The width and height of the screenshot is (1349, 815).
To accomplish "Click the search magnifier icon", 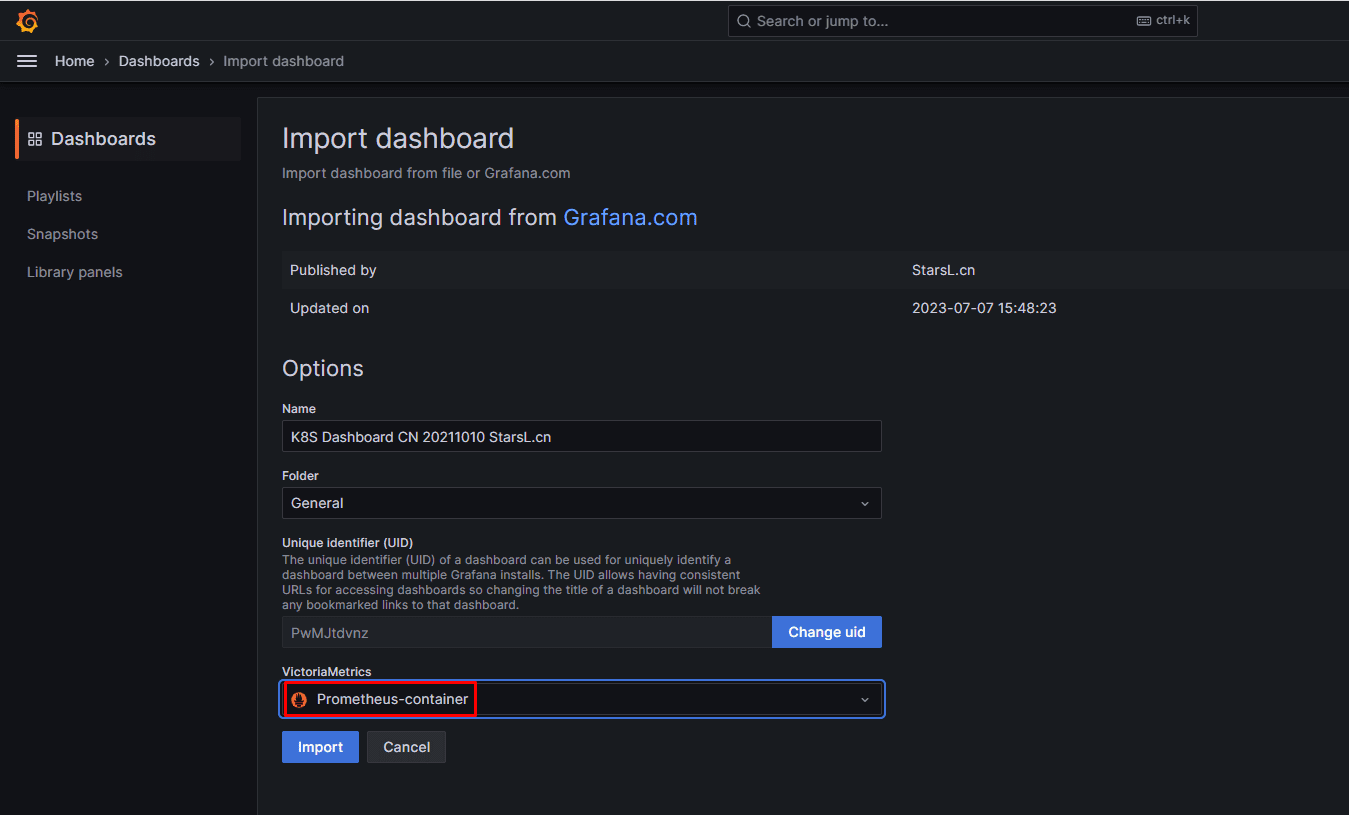I will (x=743, y=21).
